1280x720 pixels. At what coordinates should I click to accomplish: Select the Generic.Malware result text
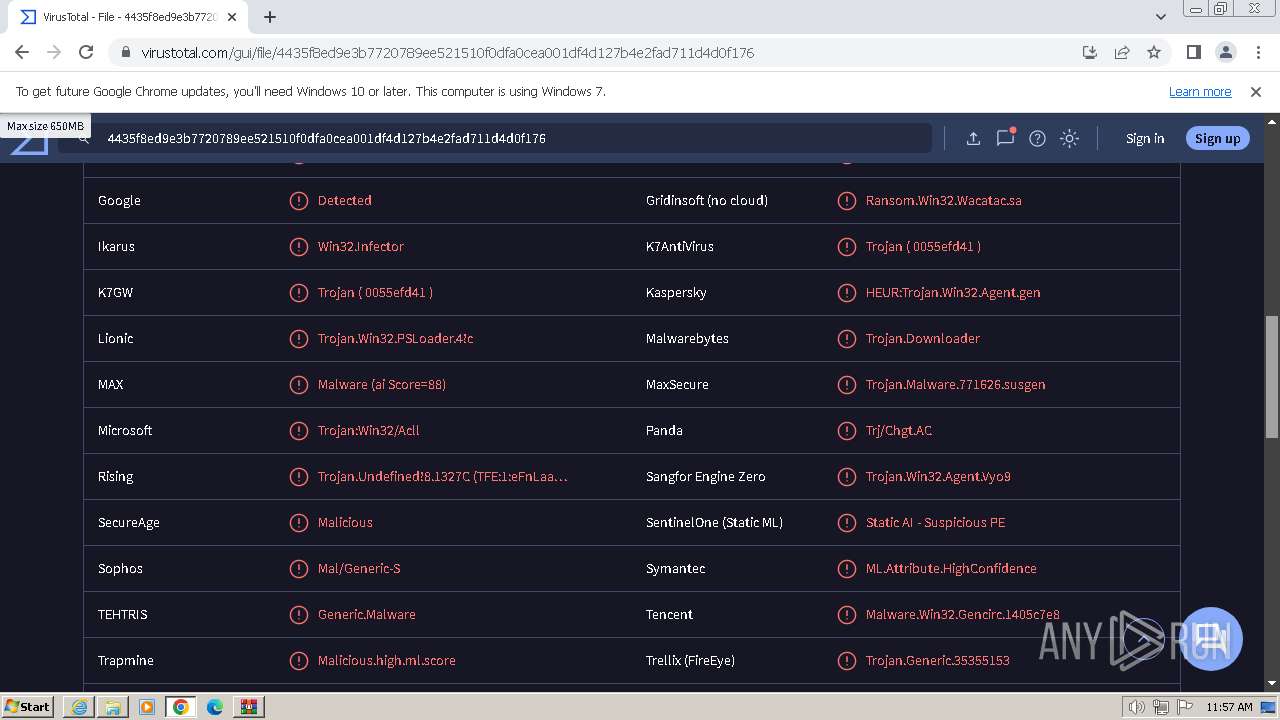point(367,614)
